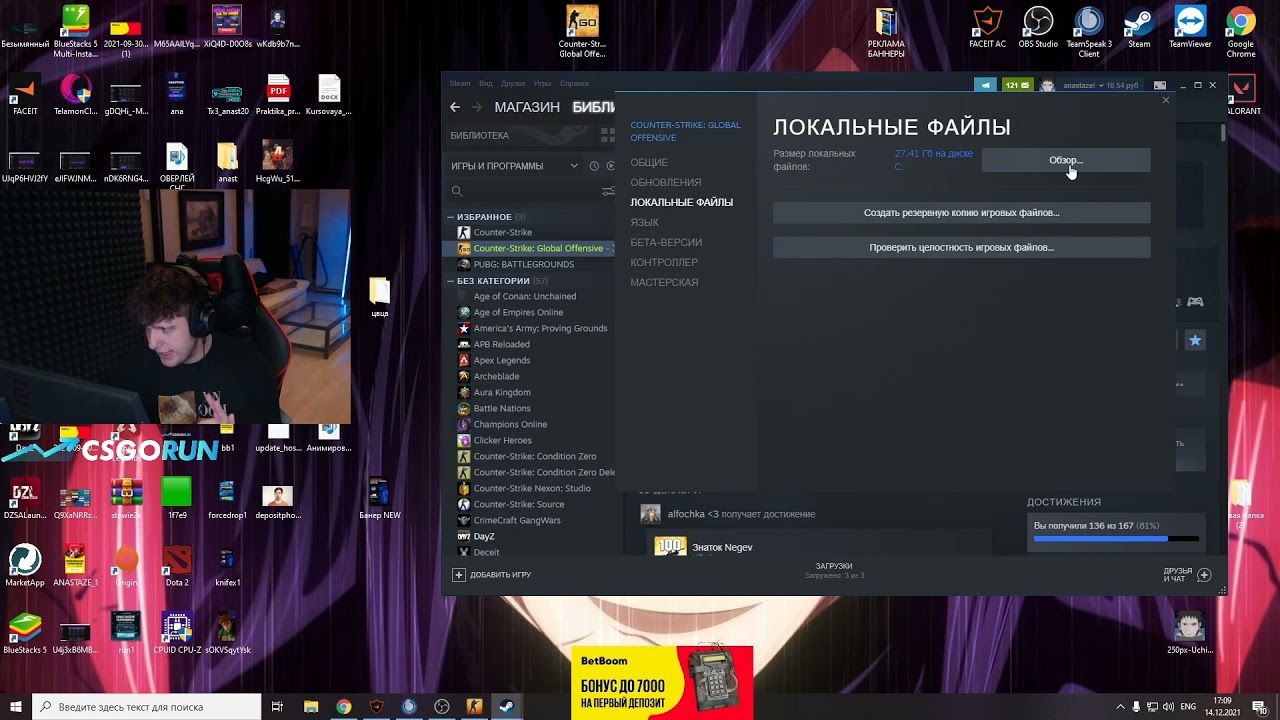Open Steam desktop shortcut icon

[x=1139, y=27]
